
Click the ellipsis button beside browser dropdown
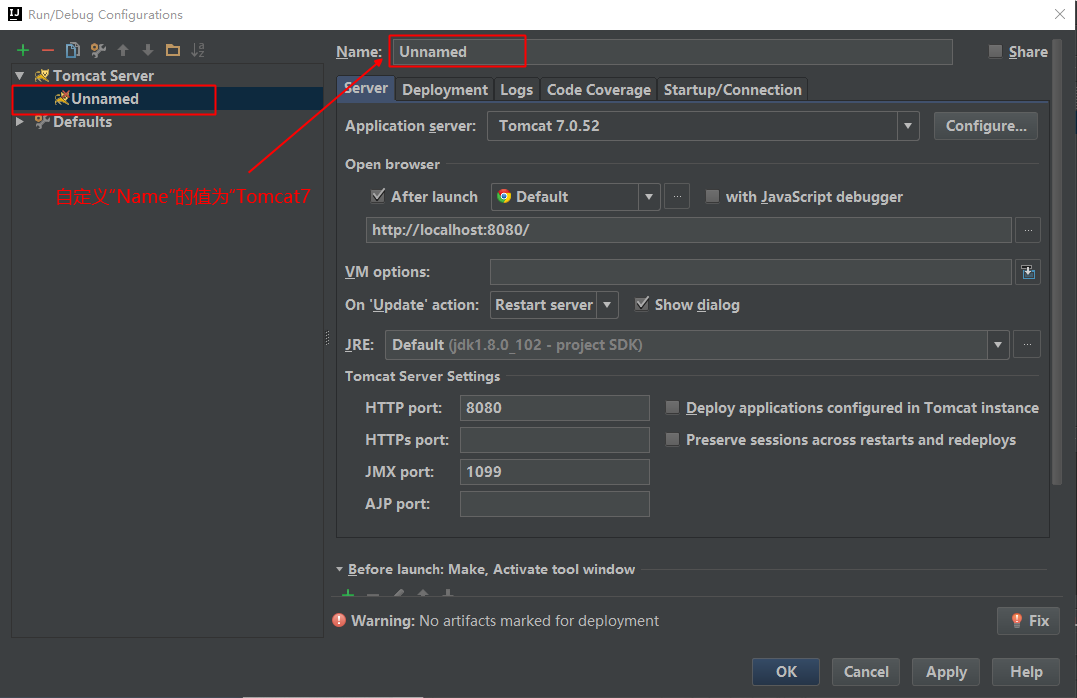677,197
